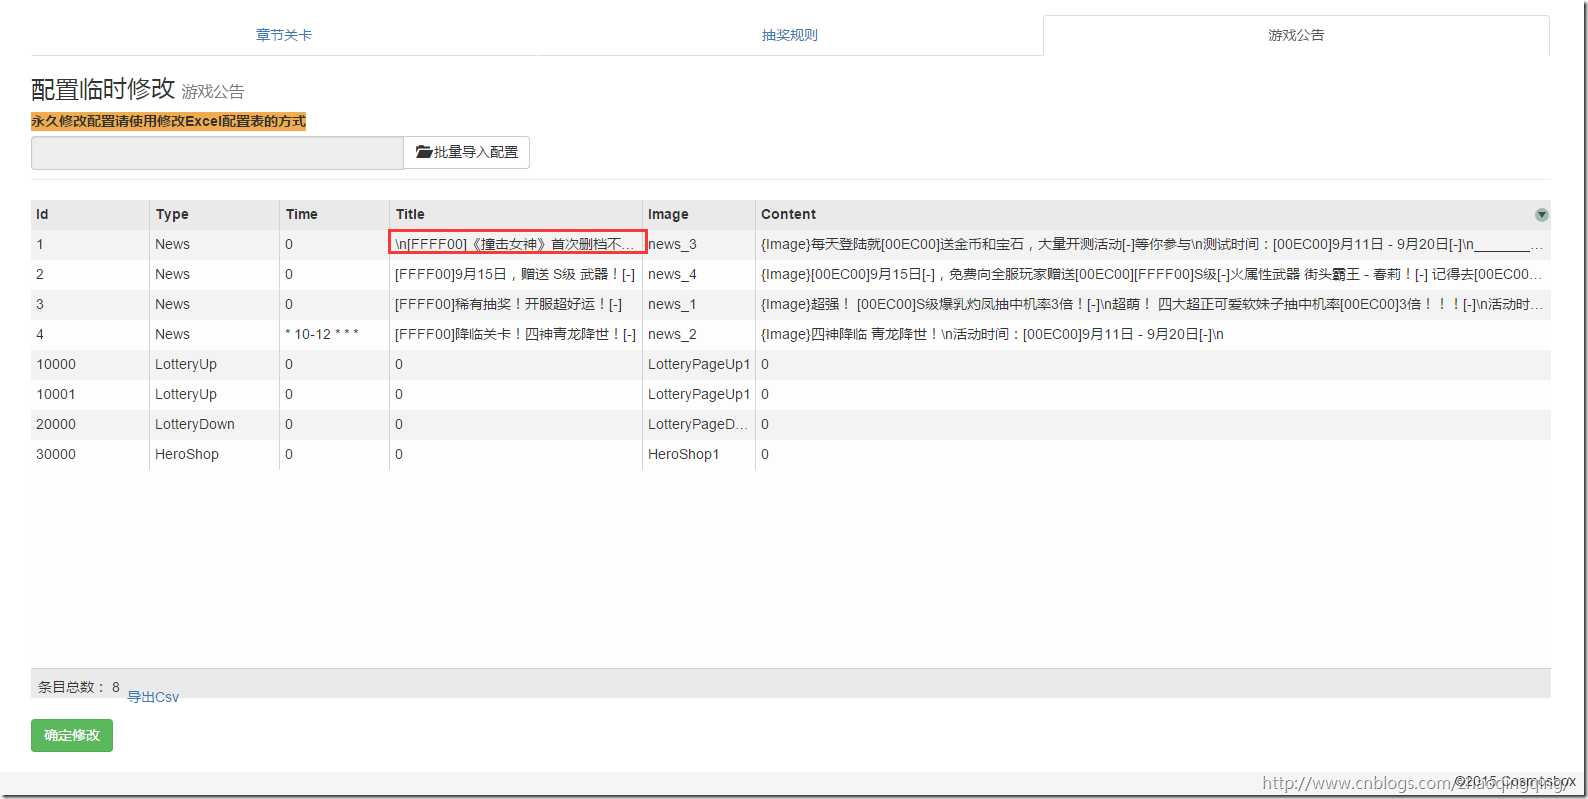Select the Id cell 20000
Image resolution: width=1588 pixels, height=799 pixels.
90,424
